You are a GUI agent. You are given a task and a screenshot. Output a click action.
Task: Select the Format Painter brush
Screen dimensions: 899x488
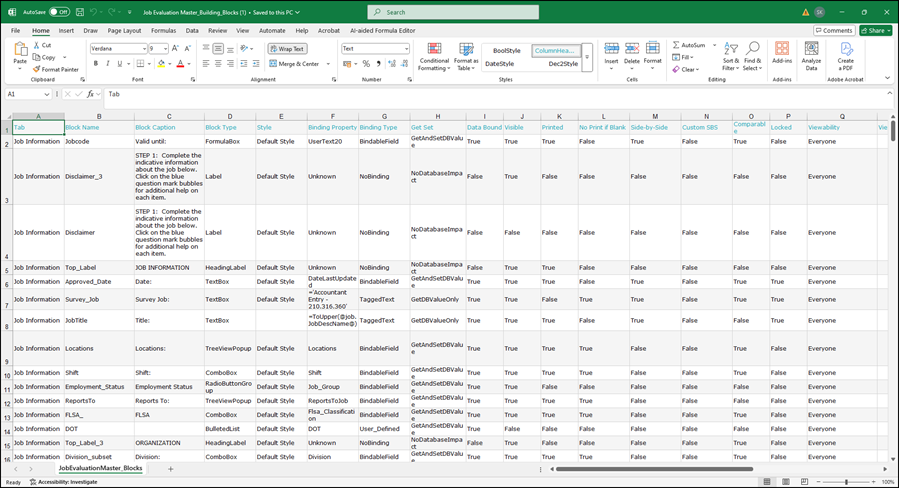tap(37, 69)
